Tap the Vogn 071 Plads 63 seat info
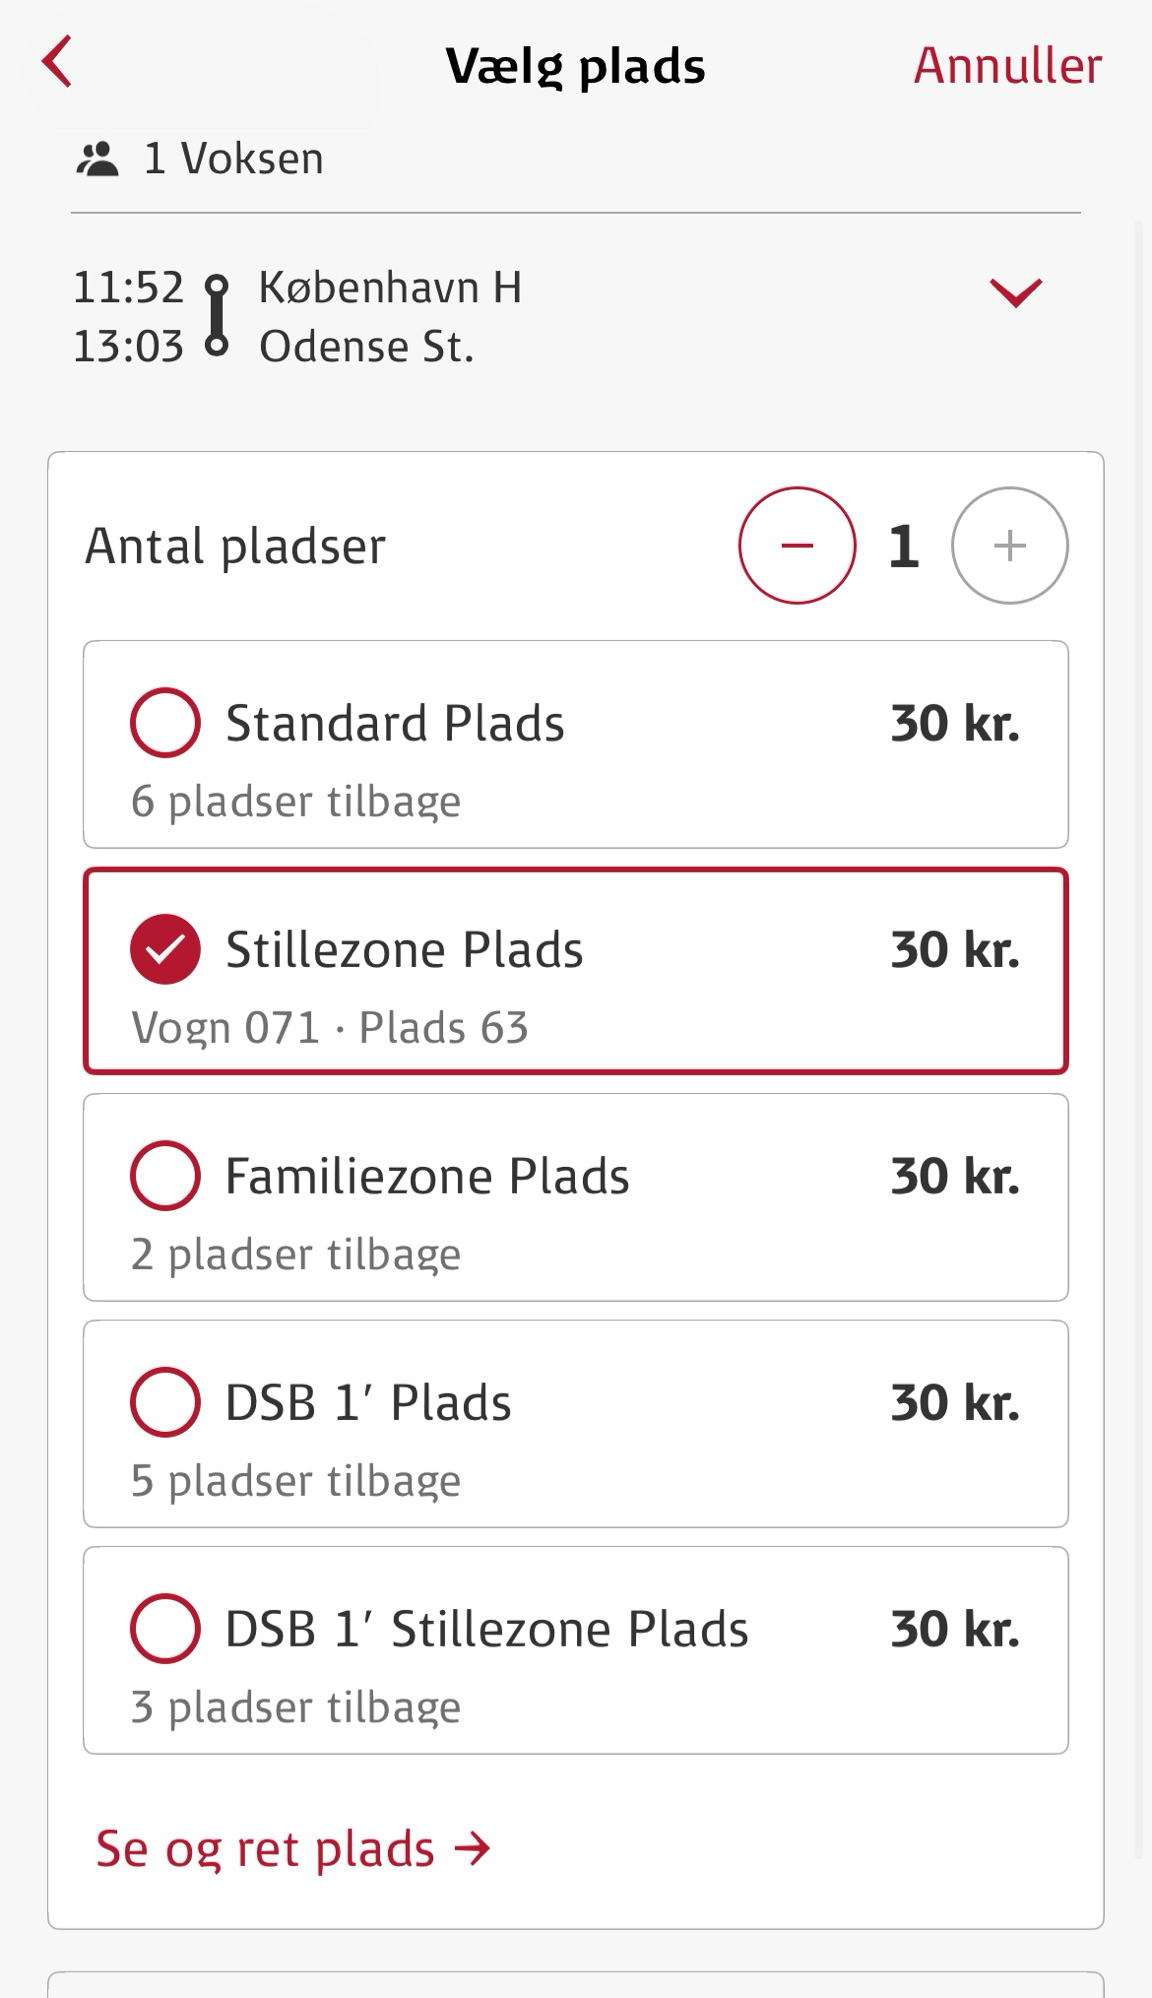Image resolution: width=1152 pixels, height=1998 pixels. [329, 1027]
